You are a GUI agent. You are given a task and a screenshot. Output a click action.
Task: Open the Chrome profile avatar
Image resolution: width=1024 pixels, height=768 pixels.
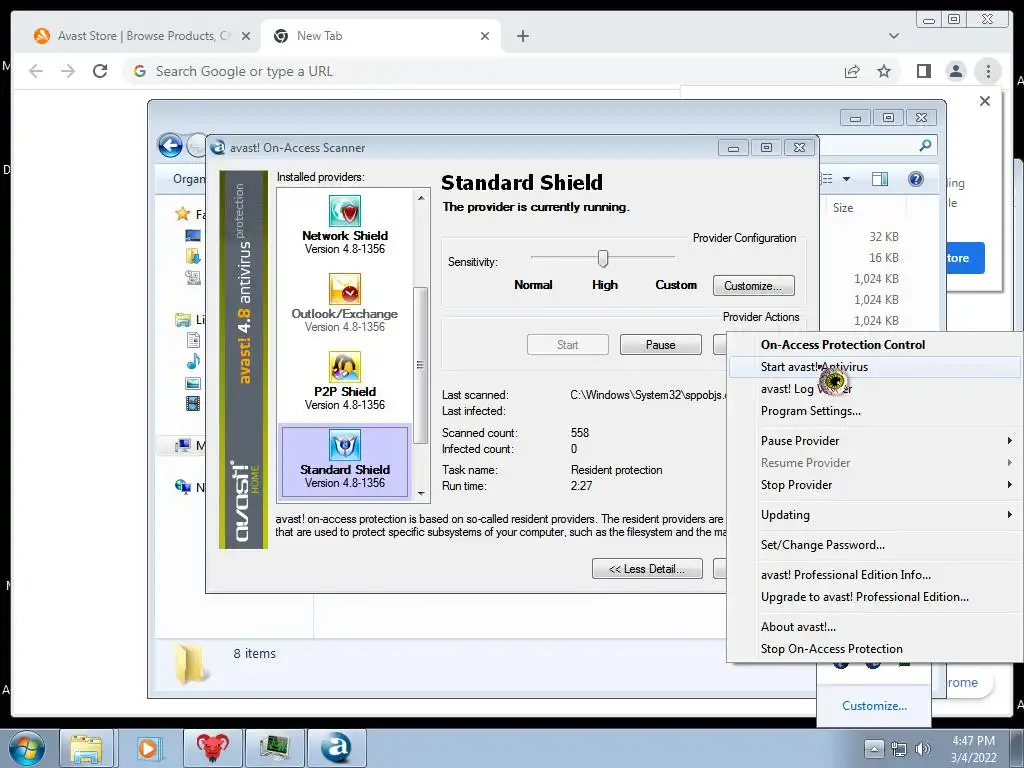955,71
